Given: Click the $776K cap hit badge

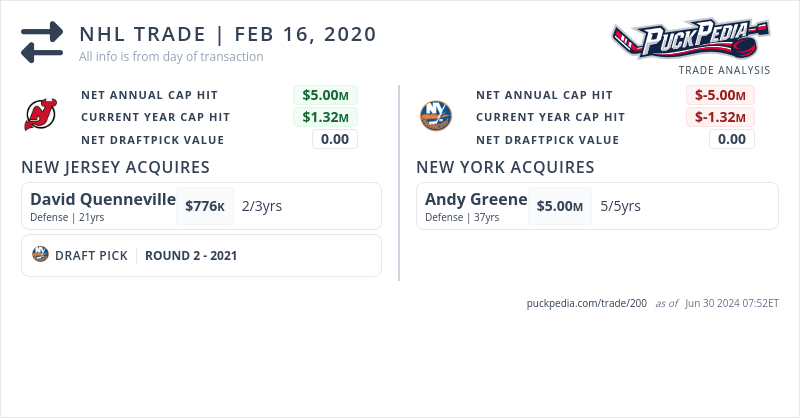Looking at the screenshot, I should point(205,206).
